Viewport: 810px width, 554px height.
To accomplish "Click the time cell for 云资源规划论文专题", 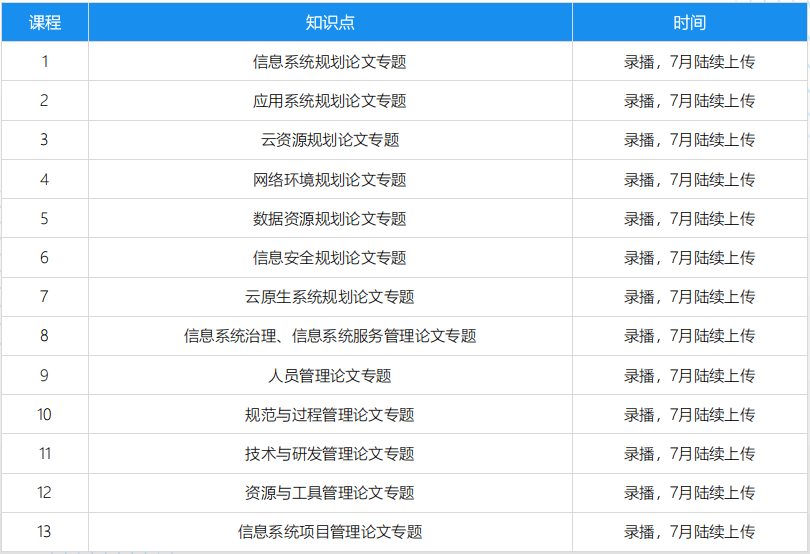I will tap(689, 140).
